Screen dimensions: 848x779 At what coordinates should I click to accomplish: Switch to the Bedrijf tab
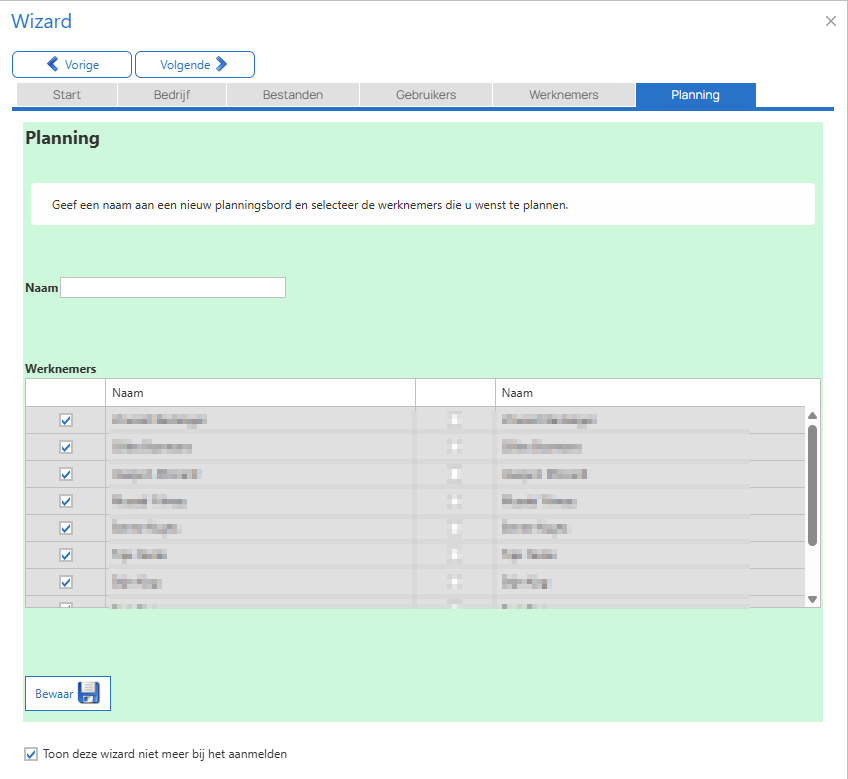point(172,95)
